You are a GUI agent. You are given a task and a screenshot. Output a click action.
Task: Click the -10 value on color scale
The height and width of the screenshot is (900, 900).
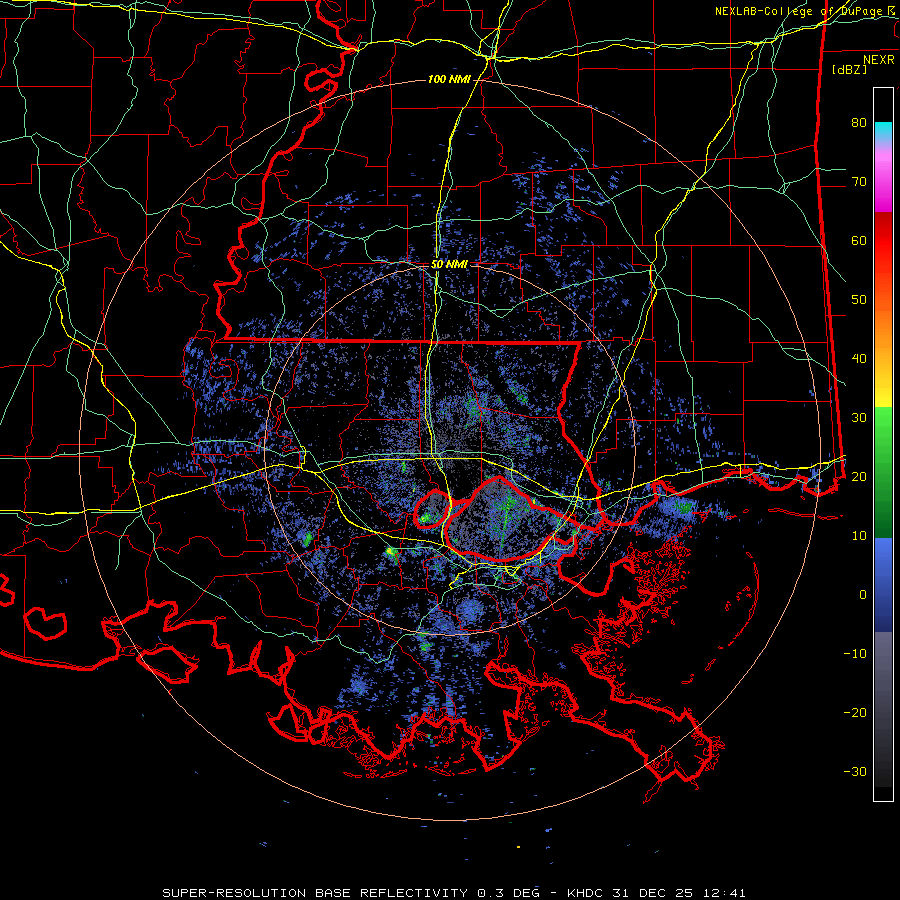click(855, 654)
